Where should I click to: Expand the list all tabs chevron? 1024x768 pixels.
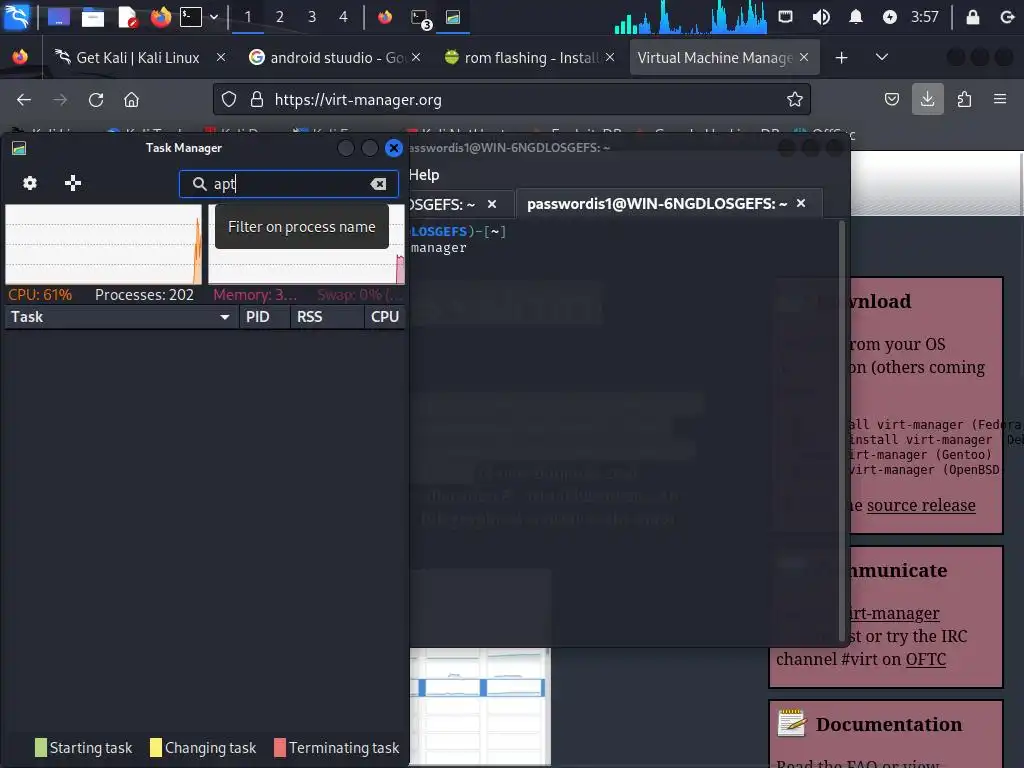click(882, 57)
